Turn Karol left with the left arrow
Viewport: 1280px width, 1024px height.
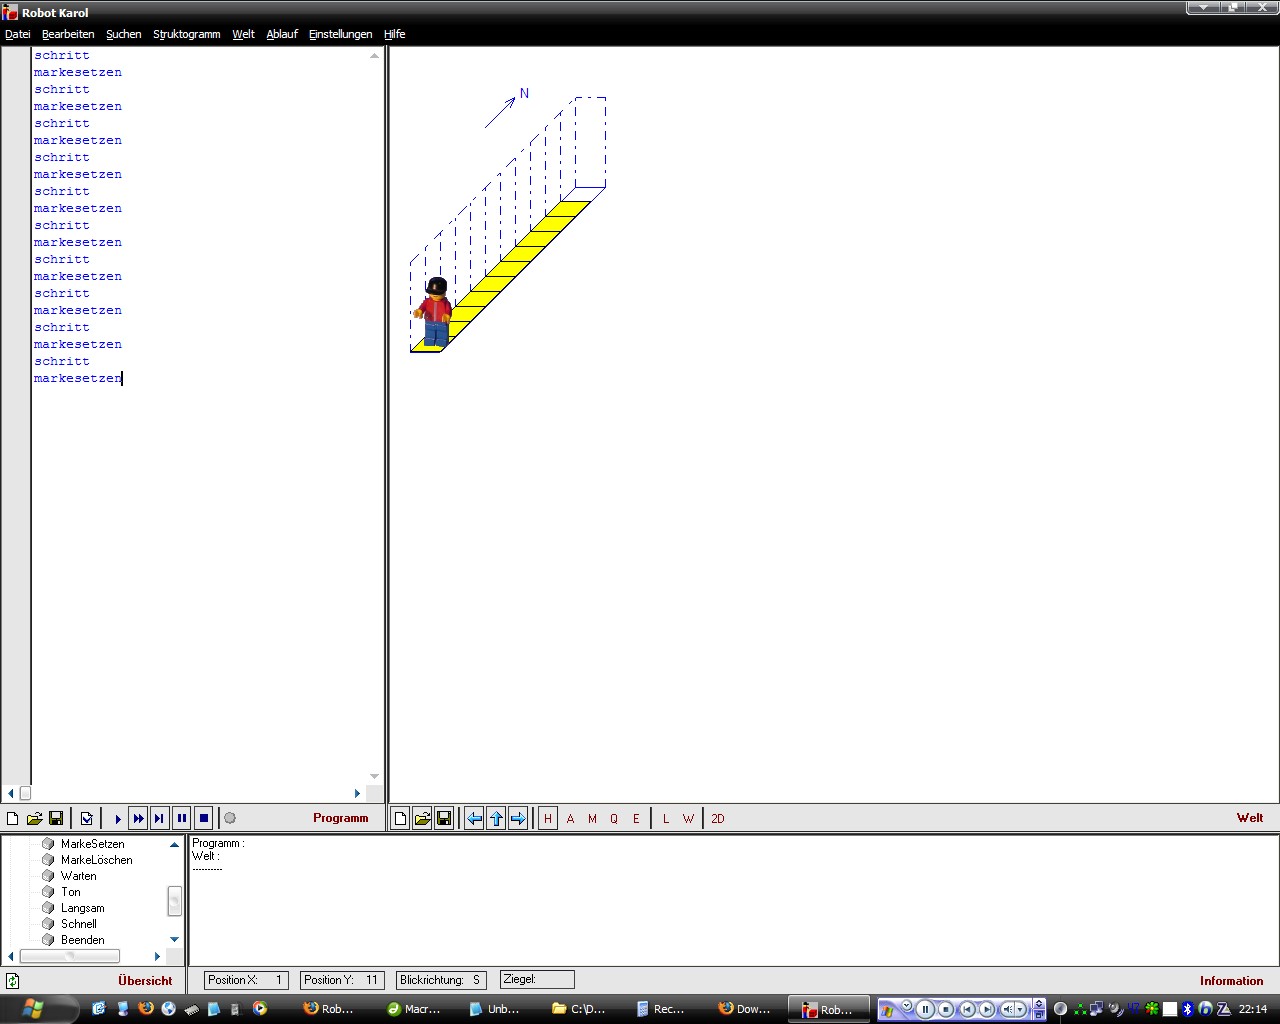tap(475, 818)
